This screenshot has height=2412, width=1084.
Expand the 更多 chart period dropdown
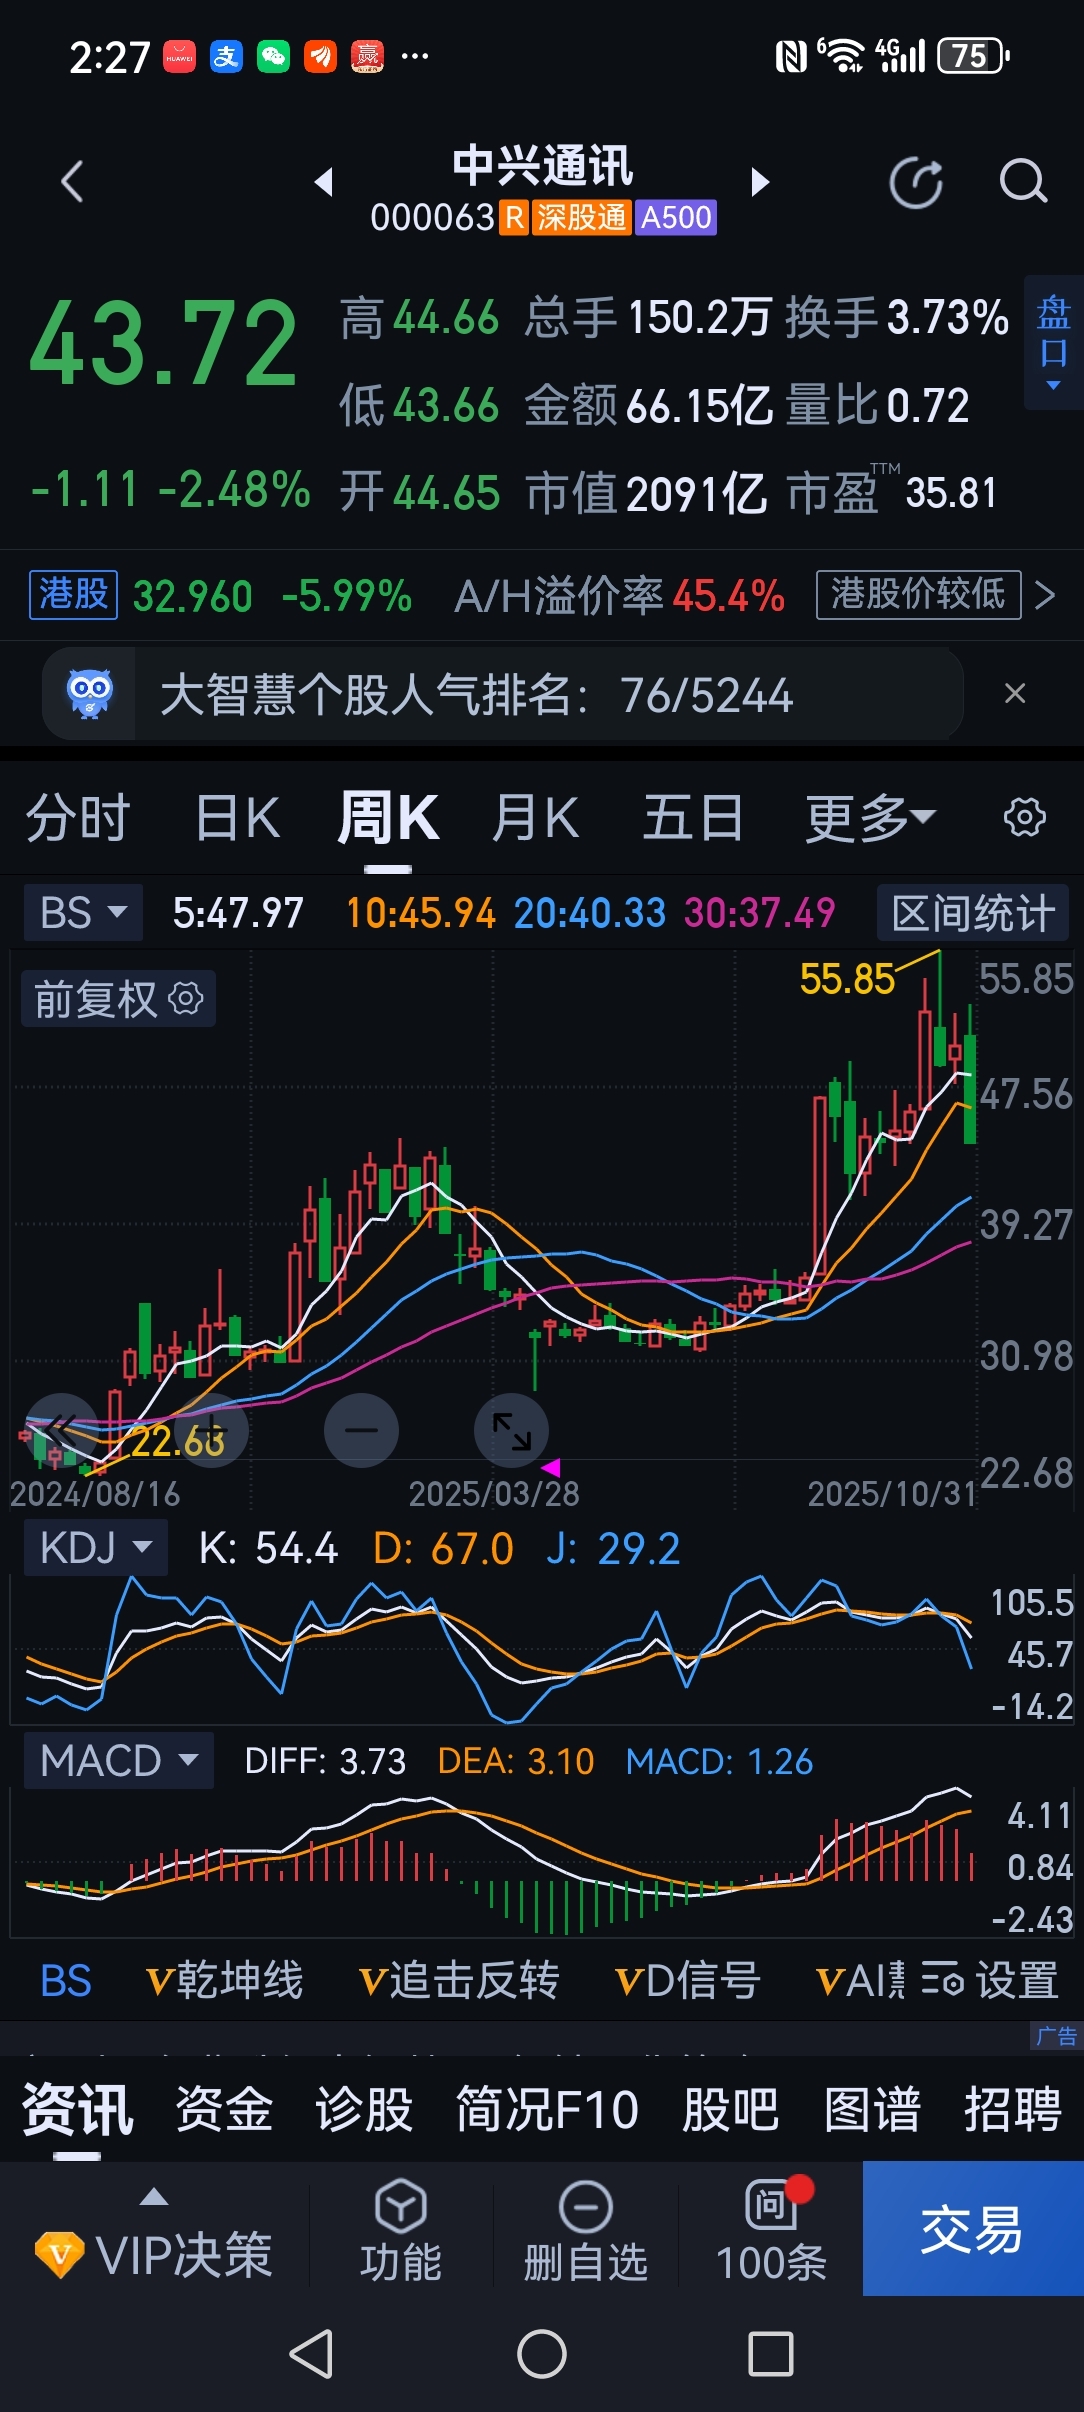pos(869,818)
